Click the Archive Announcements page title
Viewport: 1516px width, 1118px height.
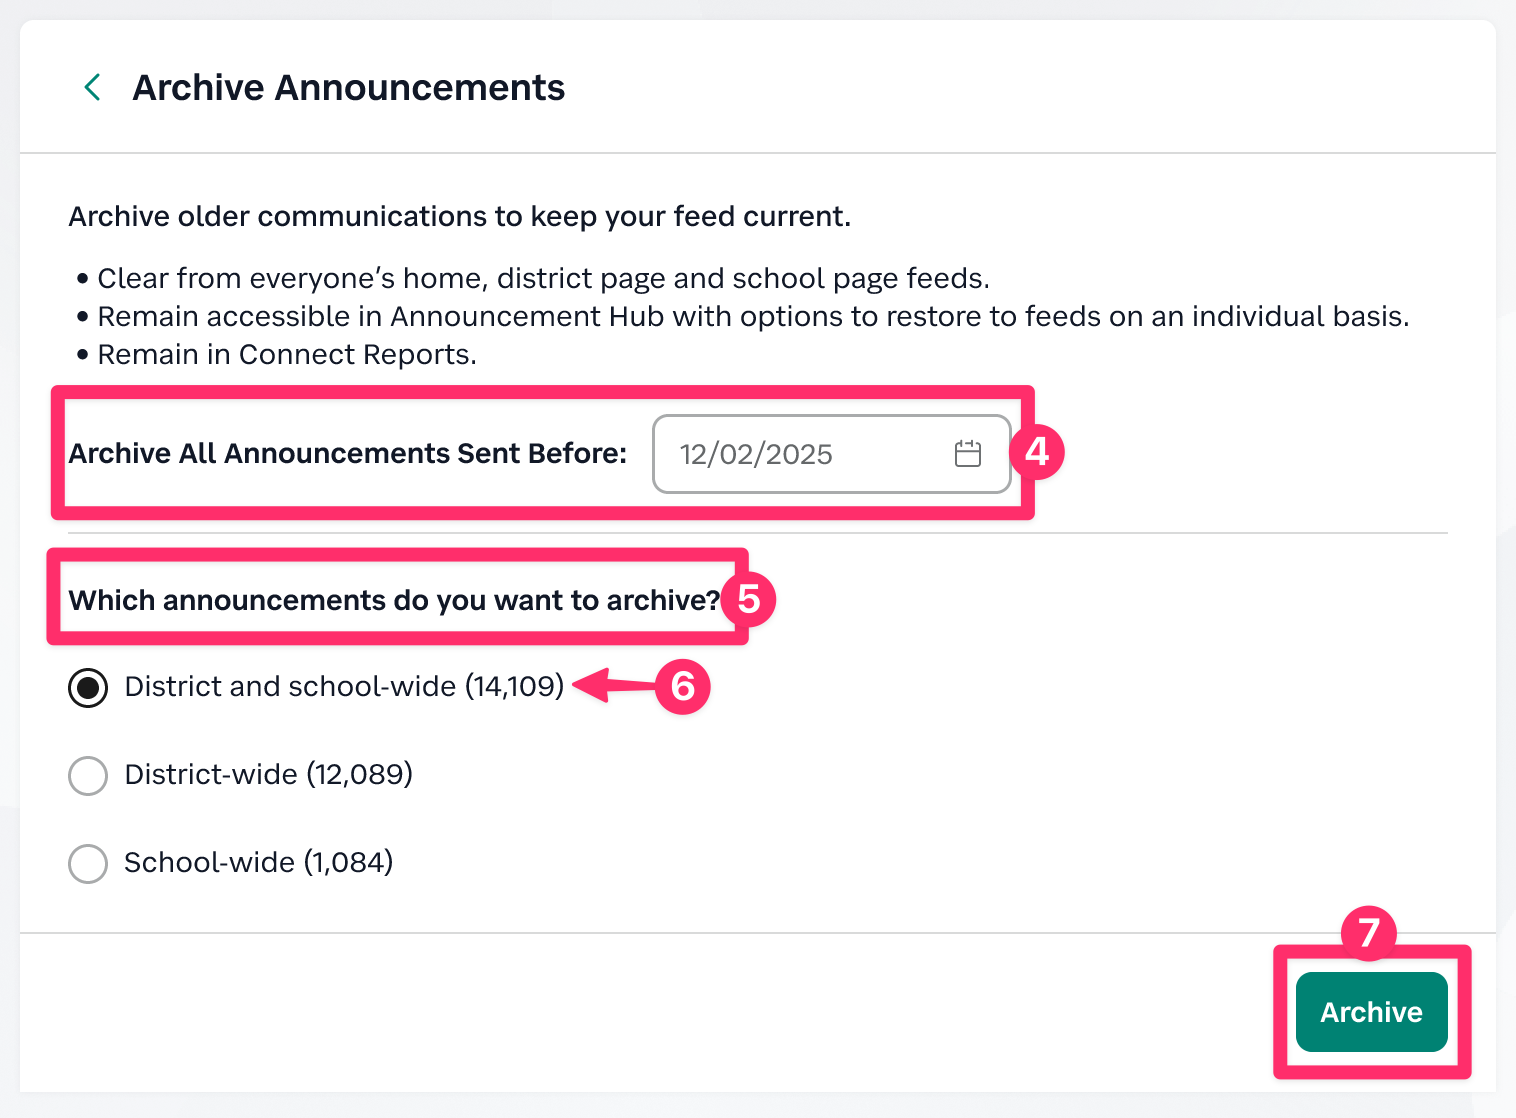pyautogui.click(x=348, y=88)
